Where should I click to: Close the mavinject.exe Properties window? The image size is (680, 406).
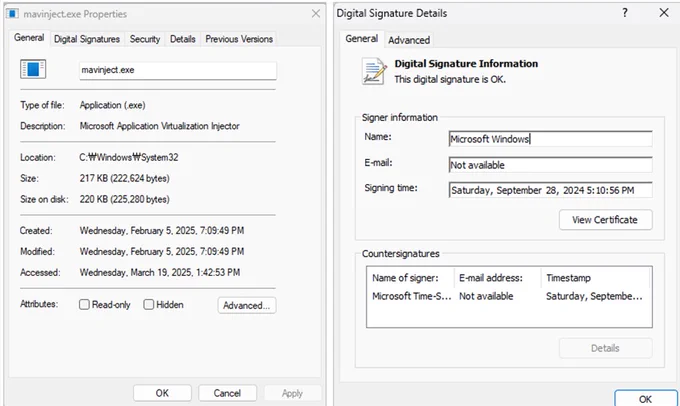(x=316, y=13)
